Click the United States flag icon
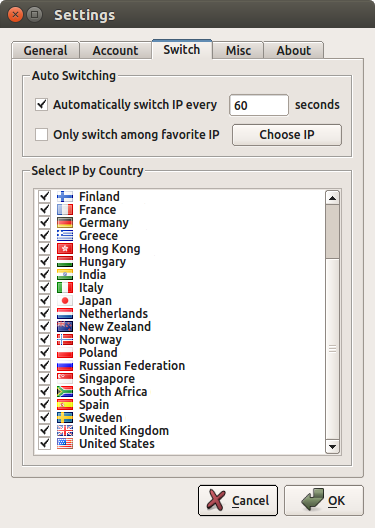 [65, 443]
